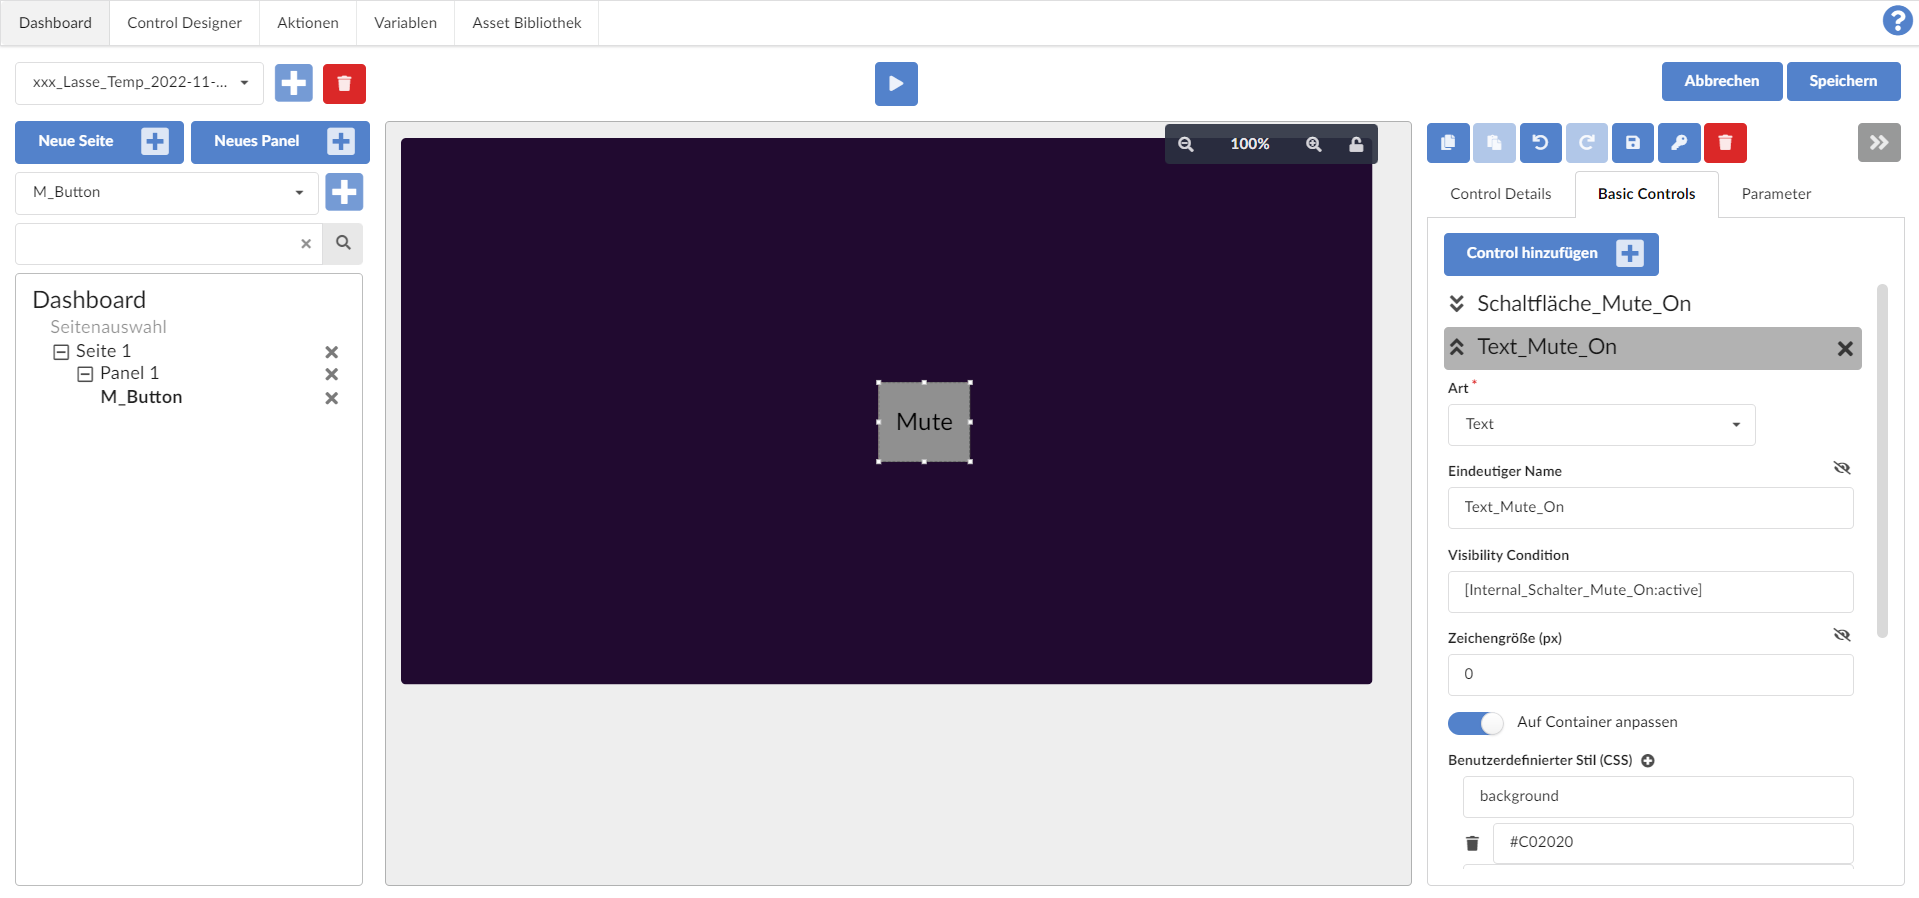Add M_Button control with the plus icon
Image resolution: width=1919 pixels, height=898 pixels.
(344, 192)
